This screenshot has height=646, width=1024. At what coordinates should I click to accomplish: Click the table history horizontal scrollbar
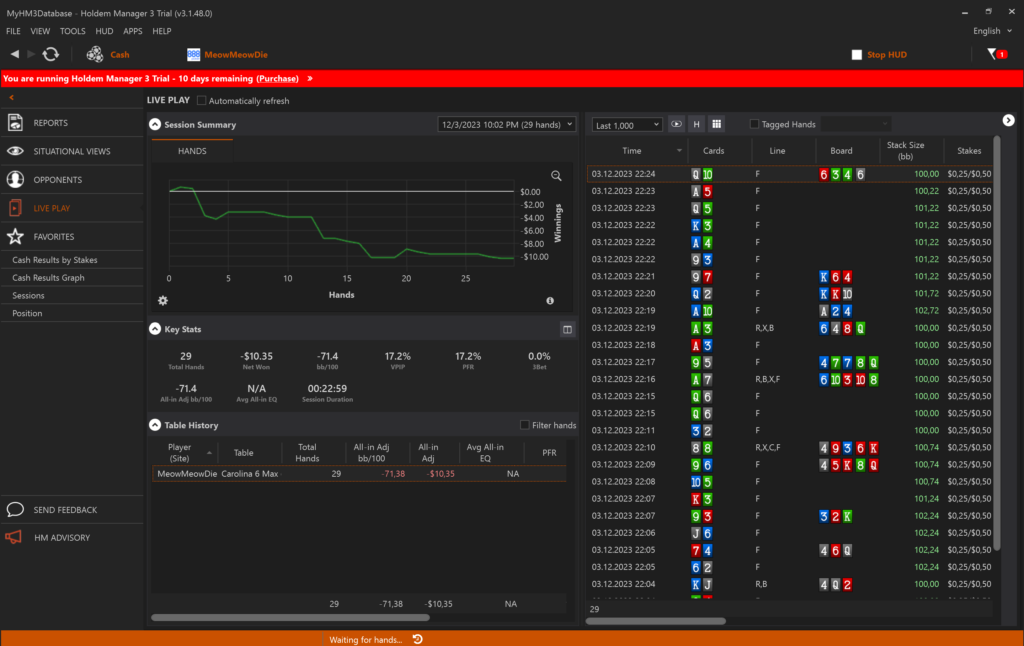(x=290, y=617)
